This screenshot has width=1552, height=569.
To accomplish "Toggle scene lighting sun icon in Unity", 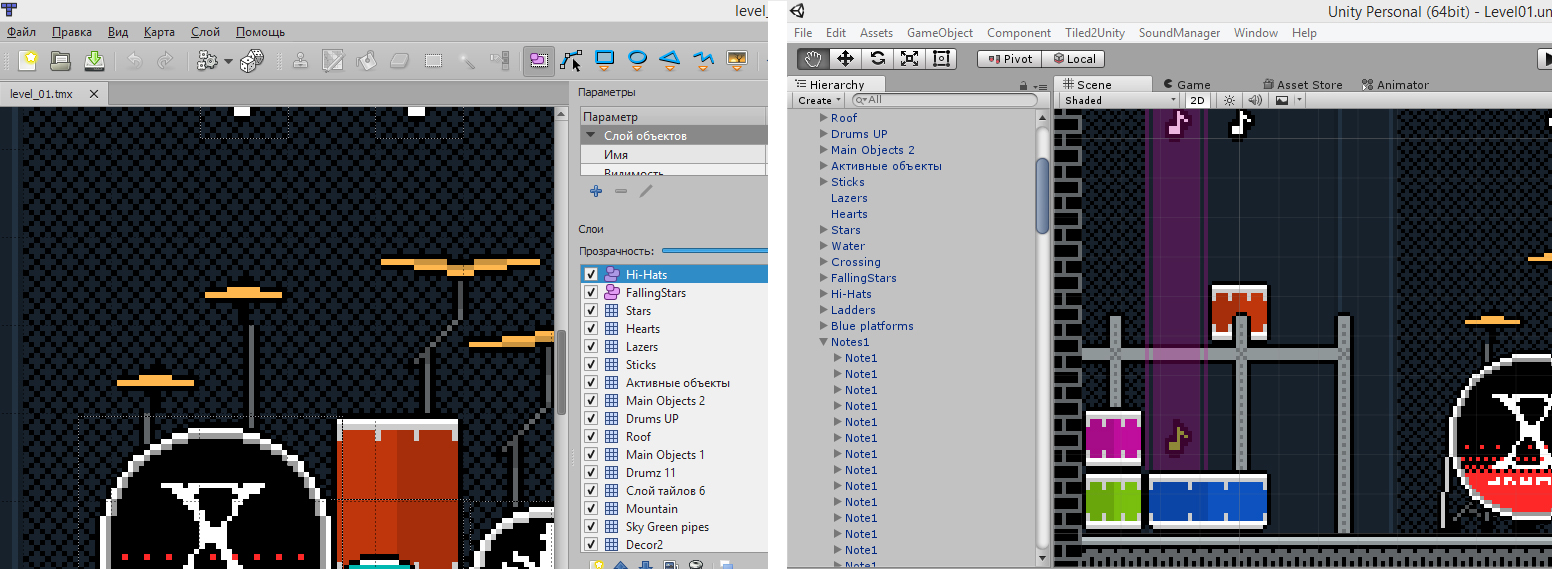I will (1229, 100).
